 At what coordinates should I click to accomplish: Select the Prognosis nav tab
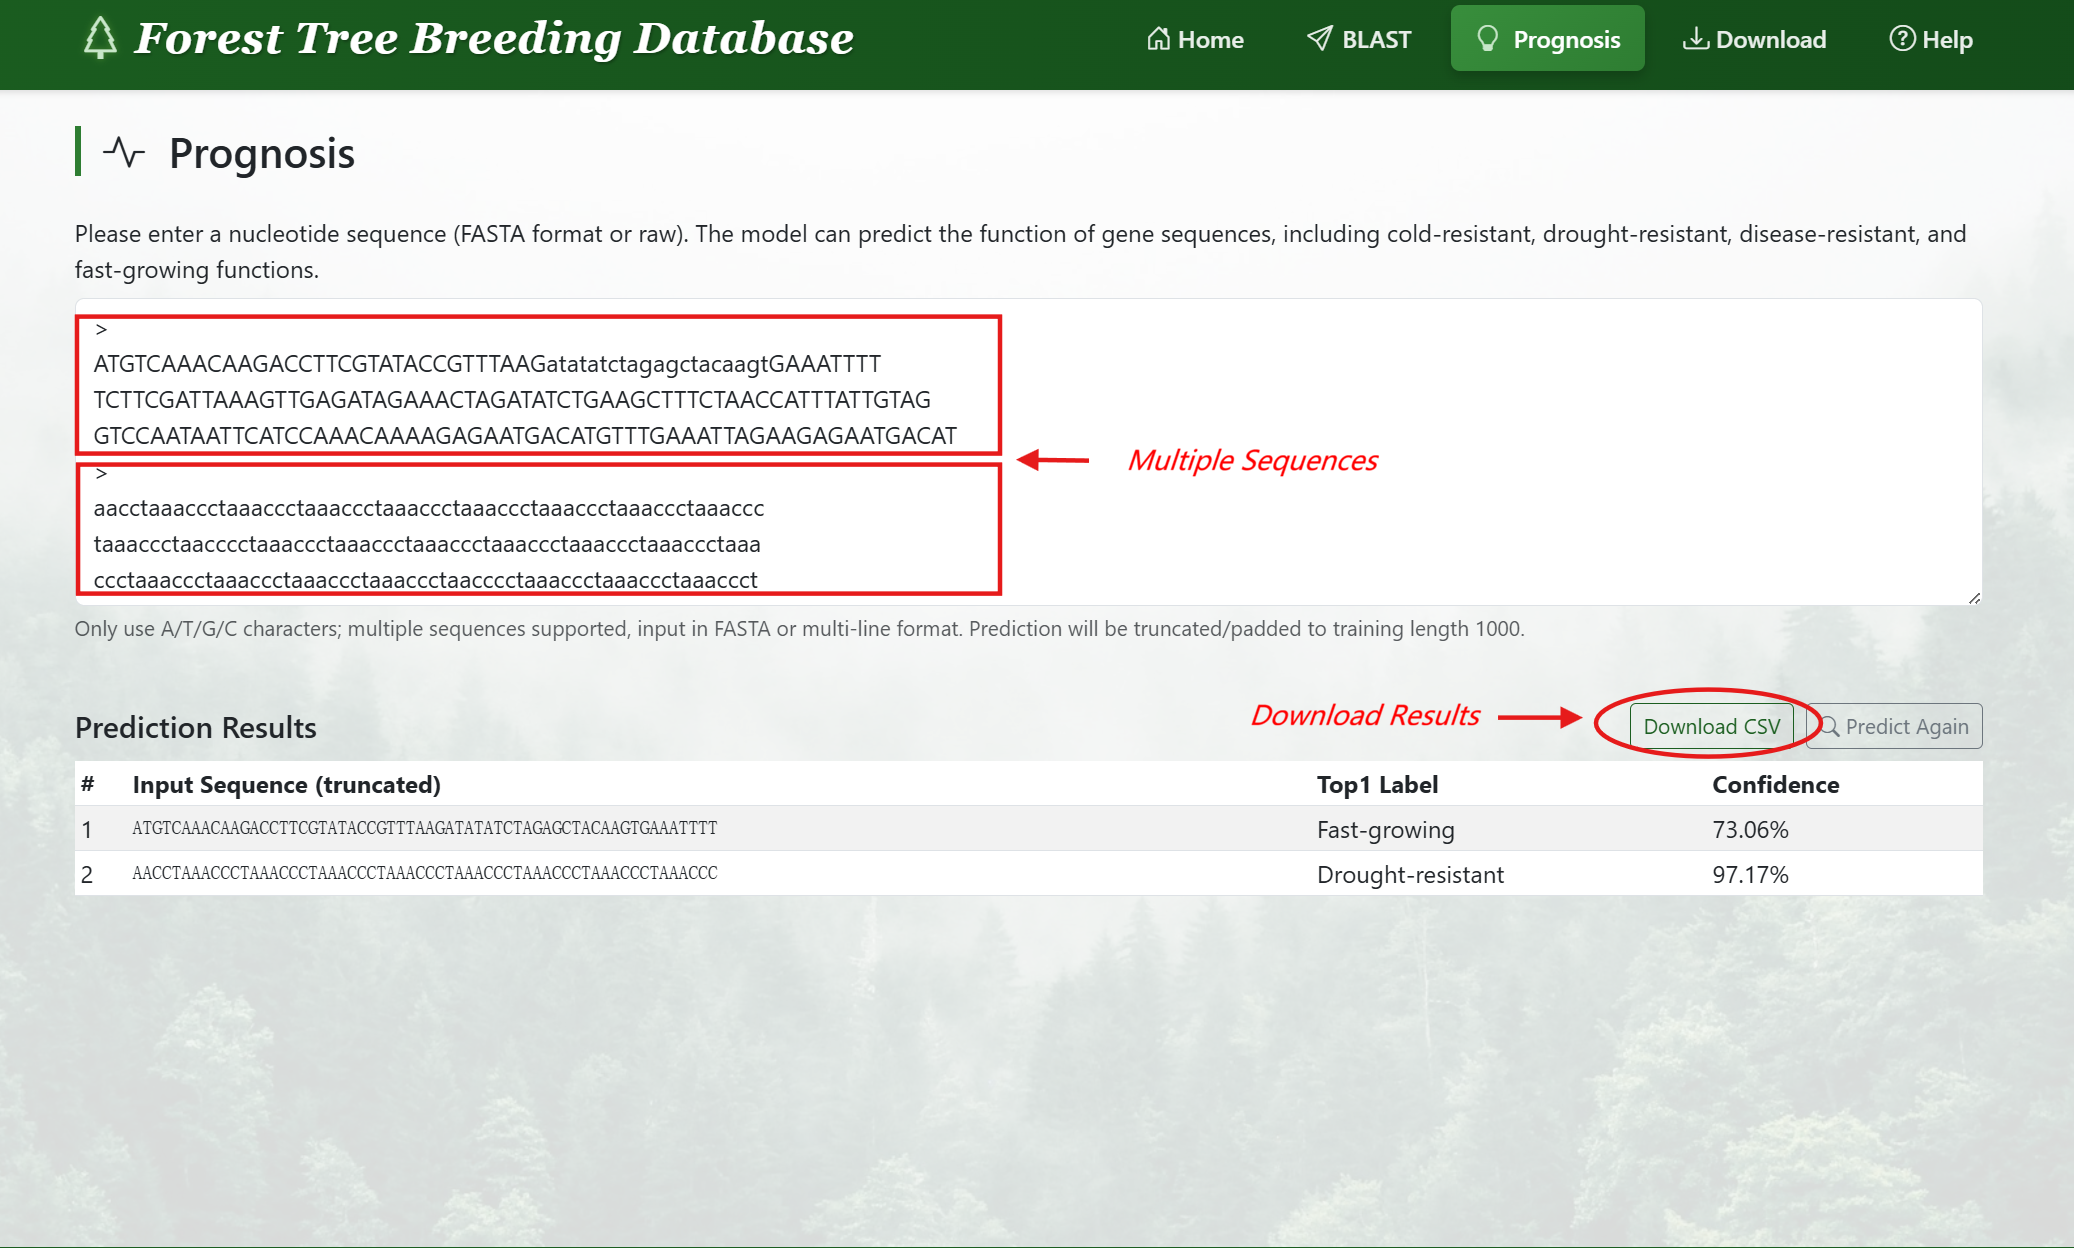[x=1547, y=38]
